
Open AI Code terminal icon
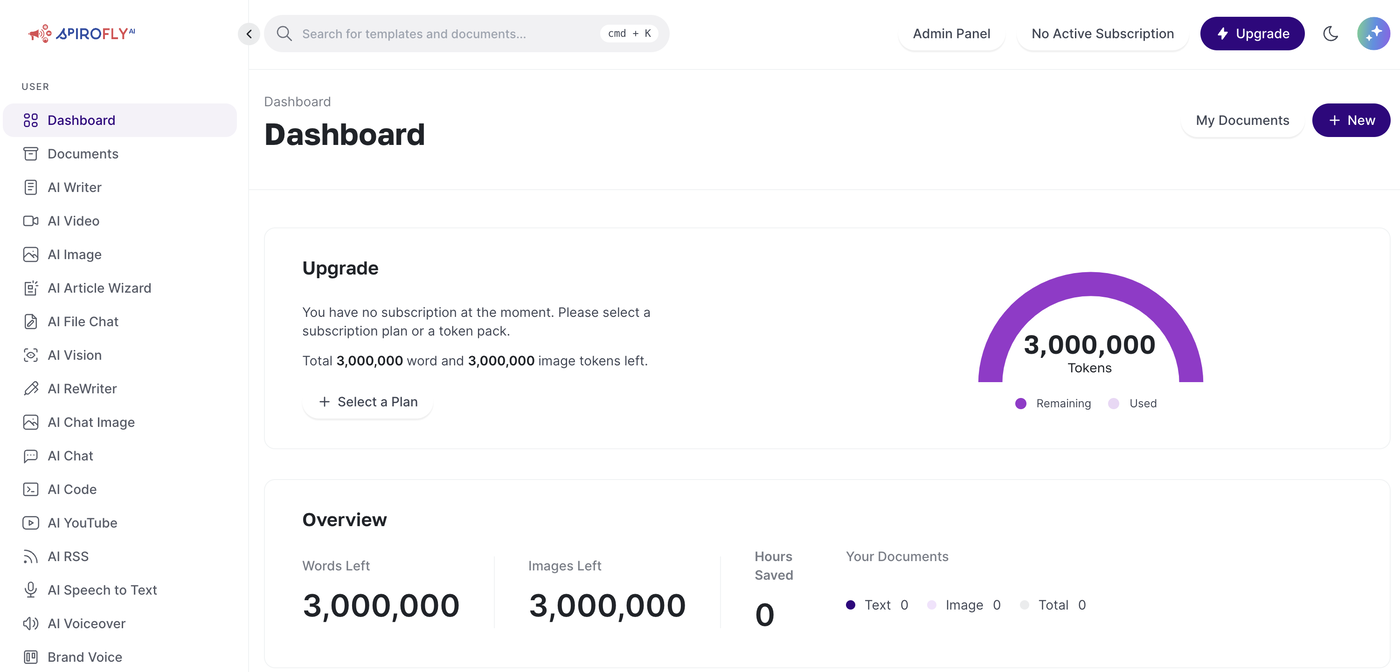tap(31, 489)
